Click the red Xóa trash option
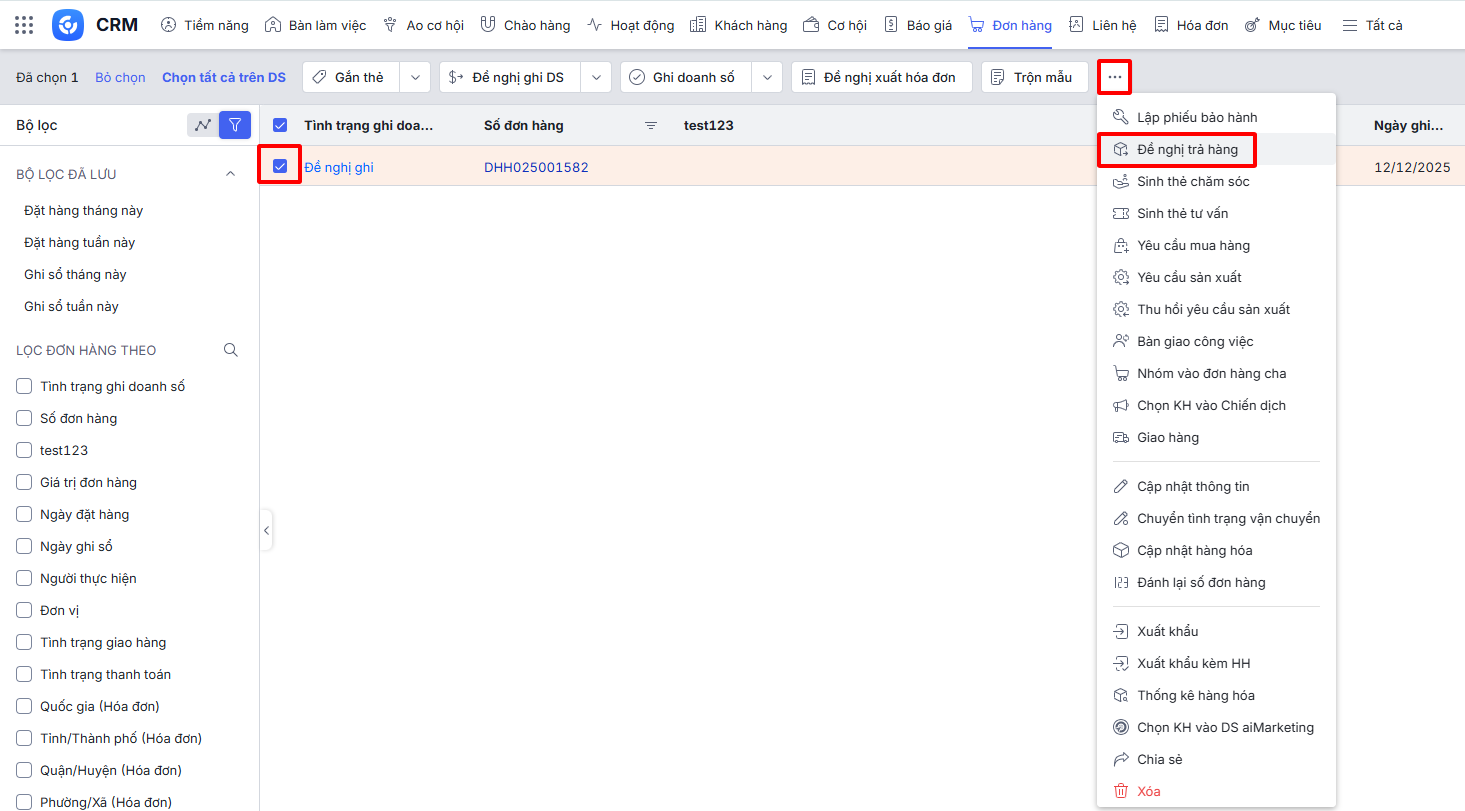1465x811 pixels. tap(1148, 791)
